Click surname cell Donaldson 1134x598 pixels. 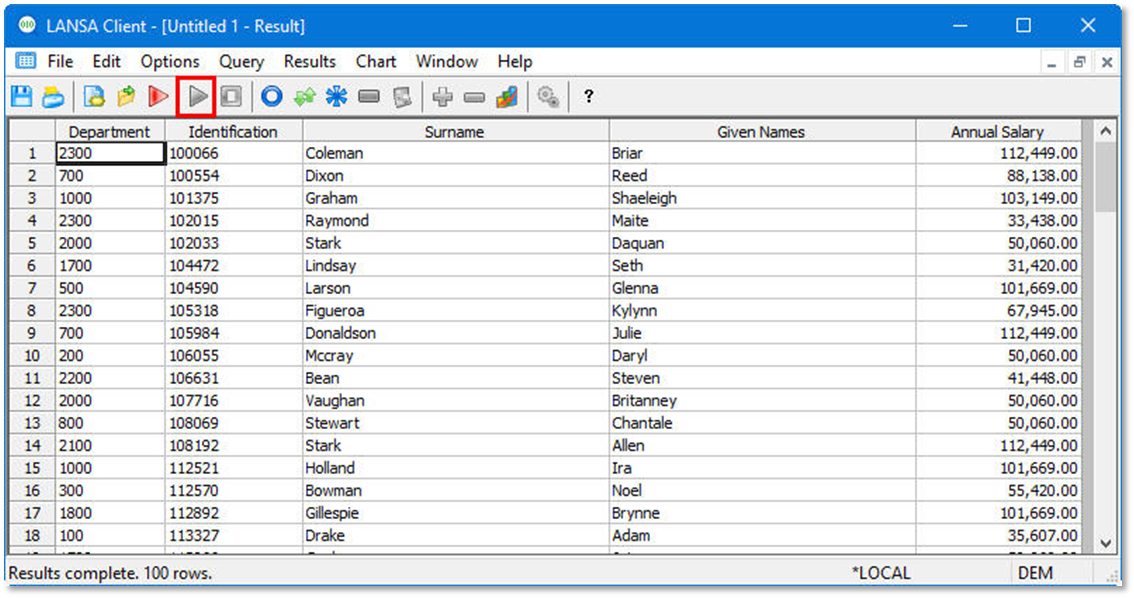pos(456,333)
